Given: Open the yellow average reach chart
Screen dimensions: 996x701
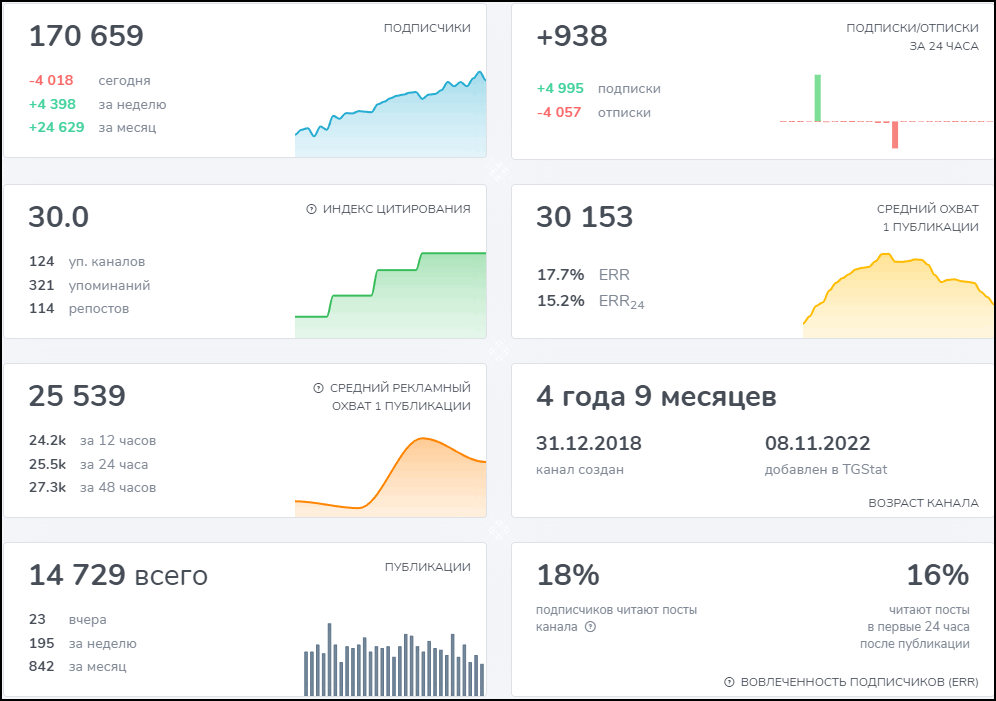Looking at the screenshot, I should 899,295.
